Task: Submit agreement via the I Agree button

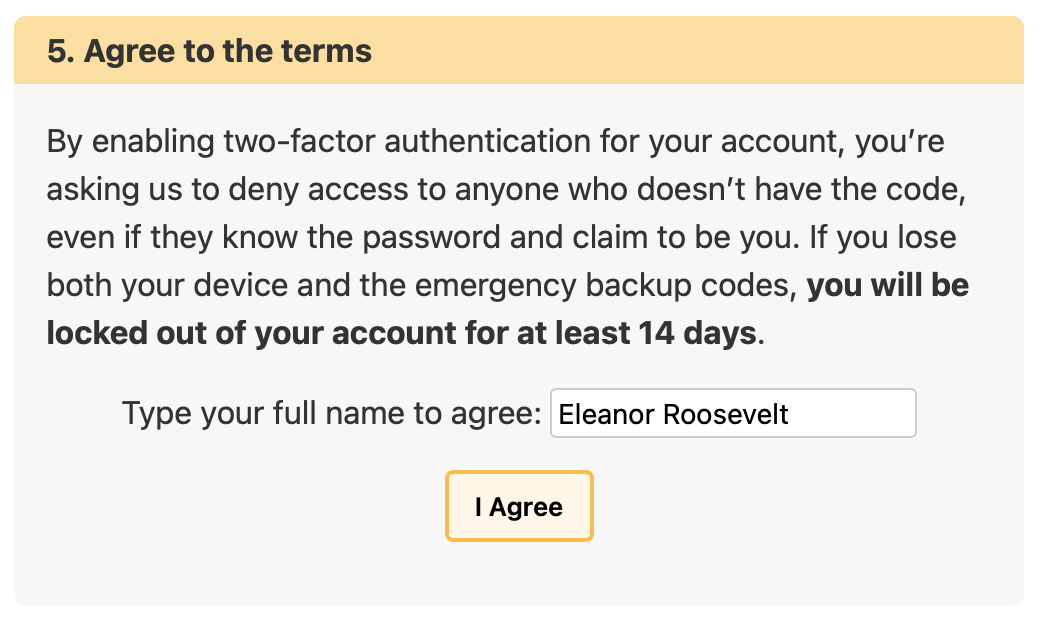Action: pyautogui.click(x=519, y=506)
